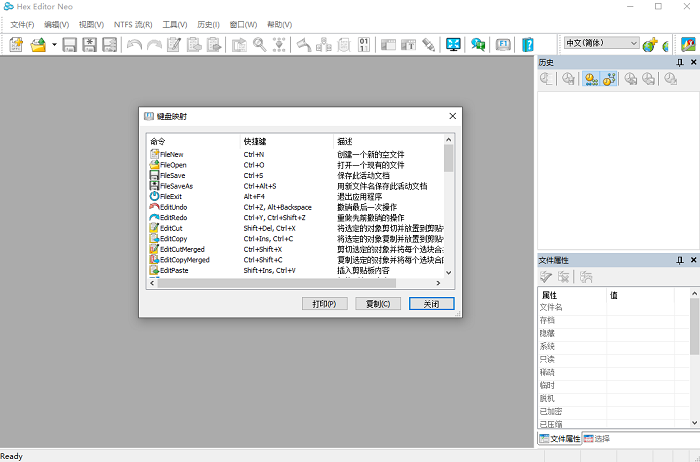Click the New File toolbar icon

[16, 44]
